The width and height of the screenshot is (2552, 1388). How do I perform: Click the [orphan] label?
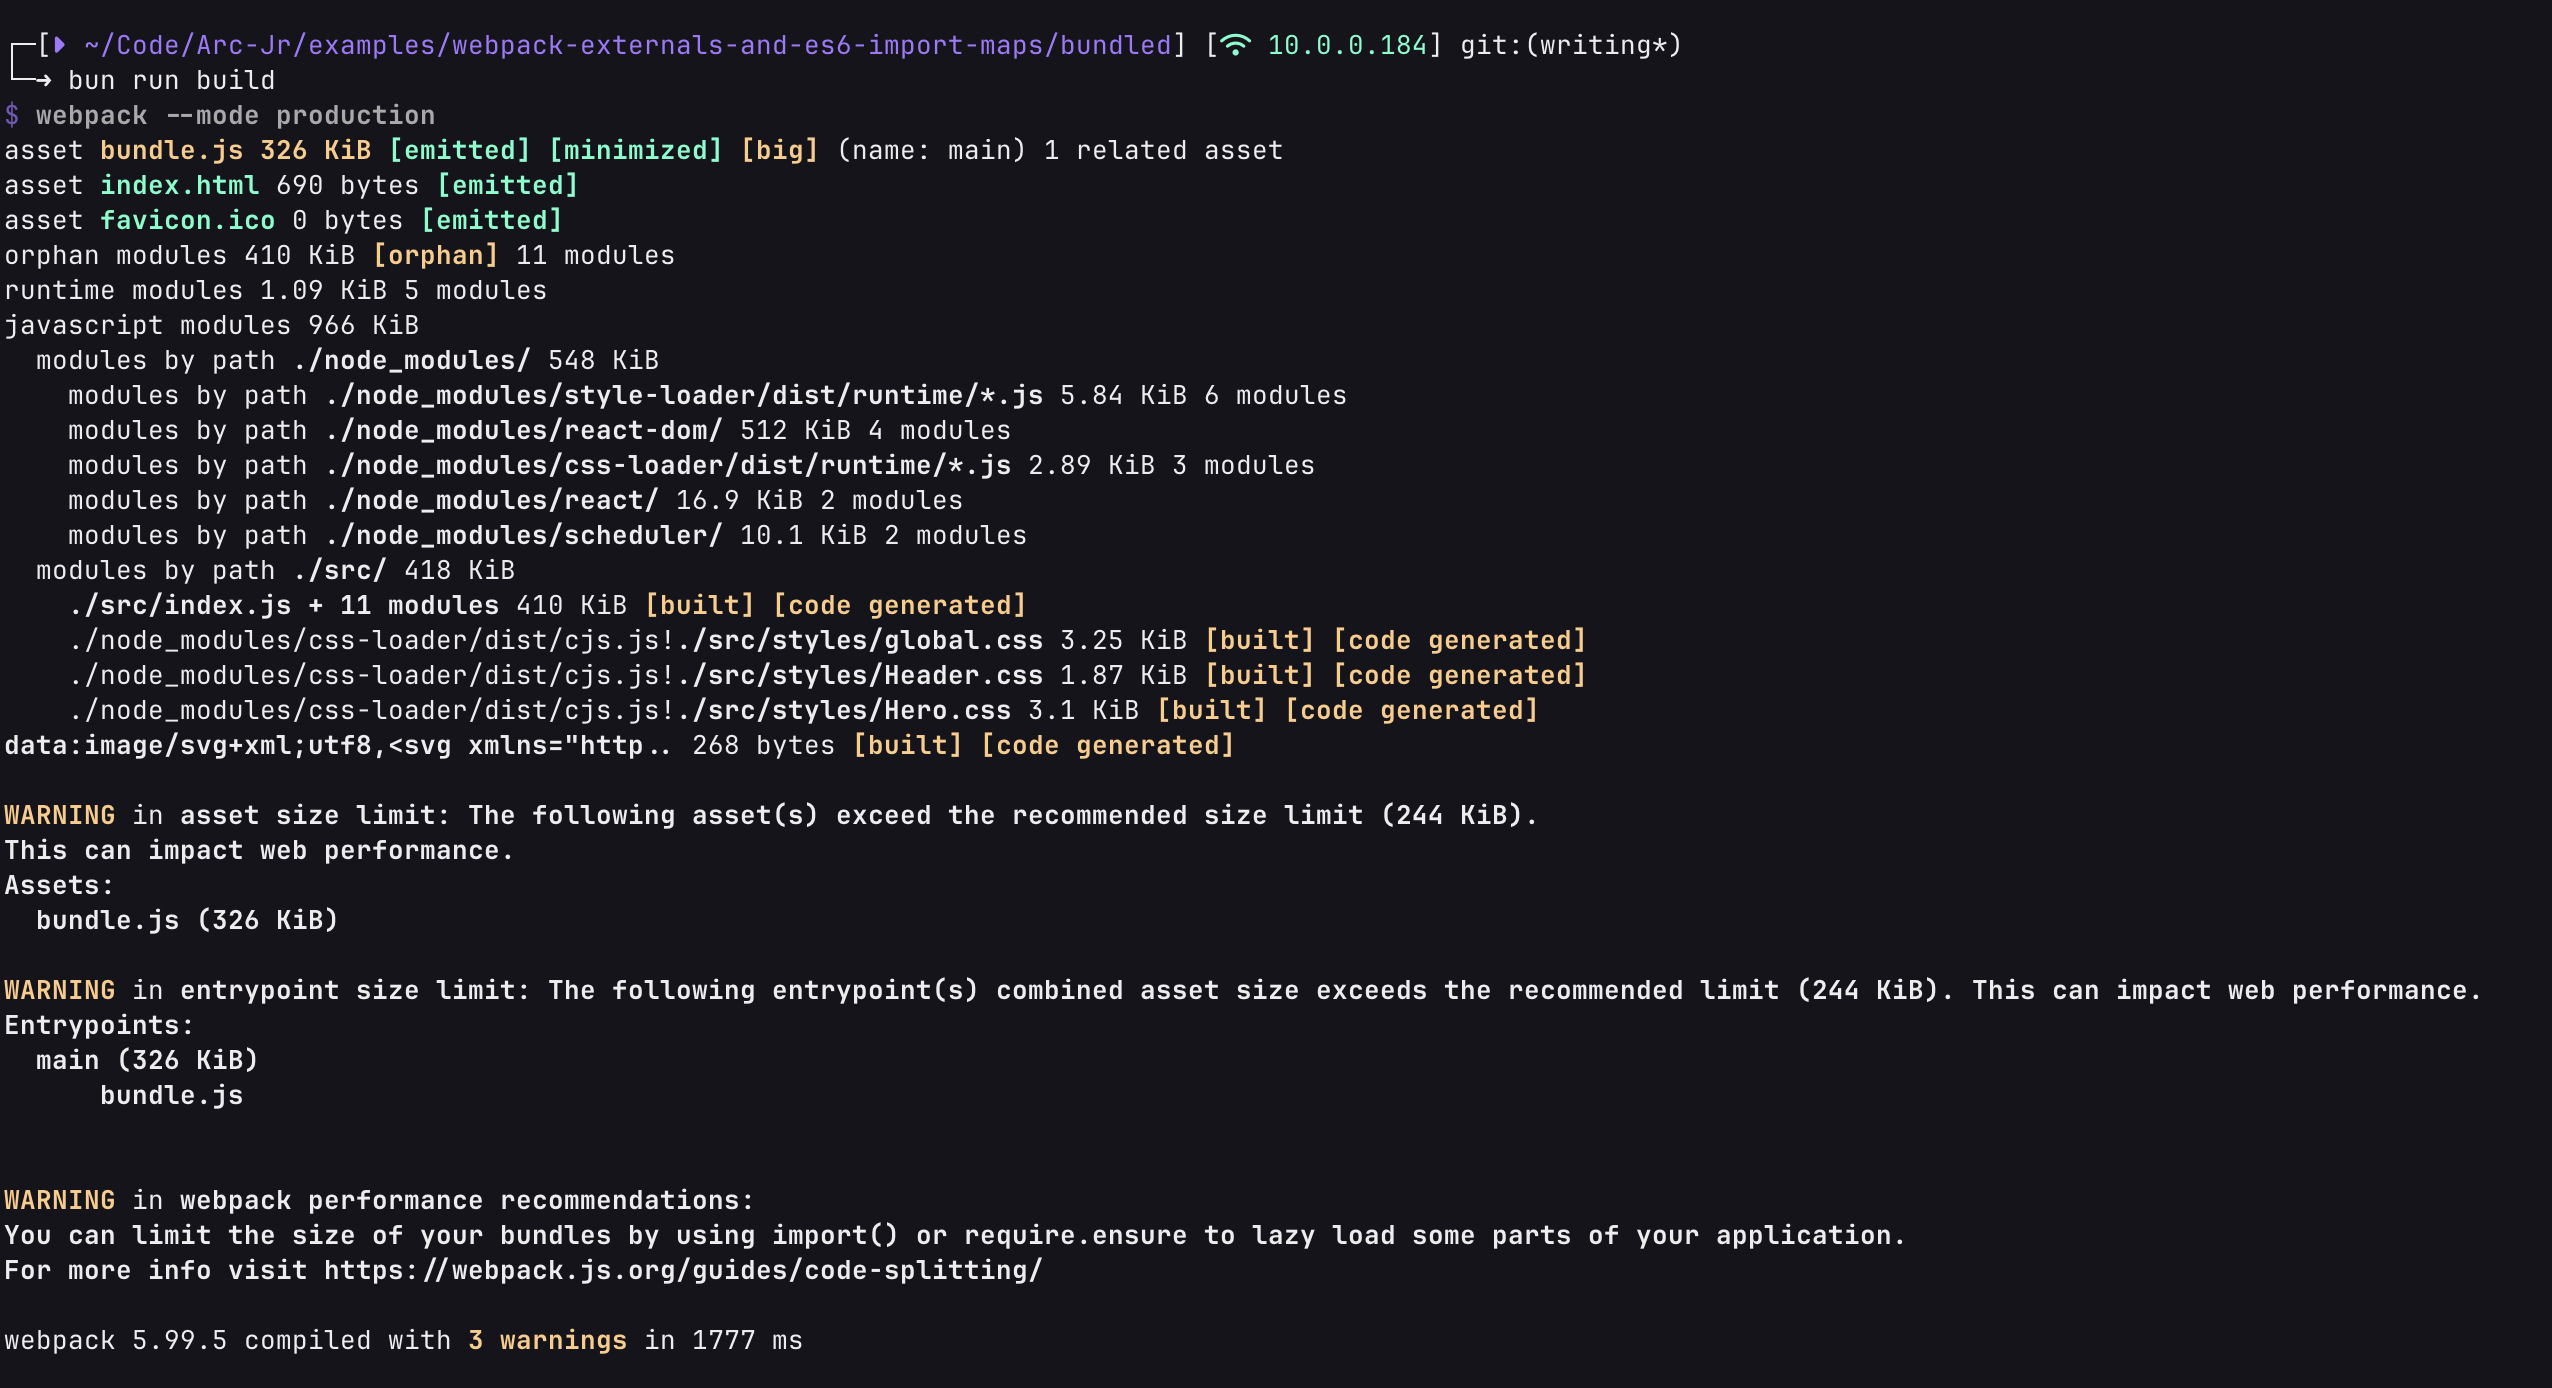point(435,255)
